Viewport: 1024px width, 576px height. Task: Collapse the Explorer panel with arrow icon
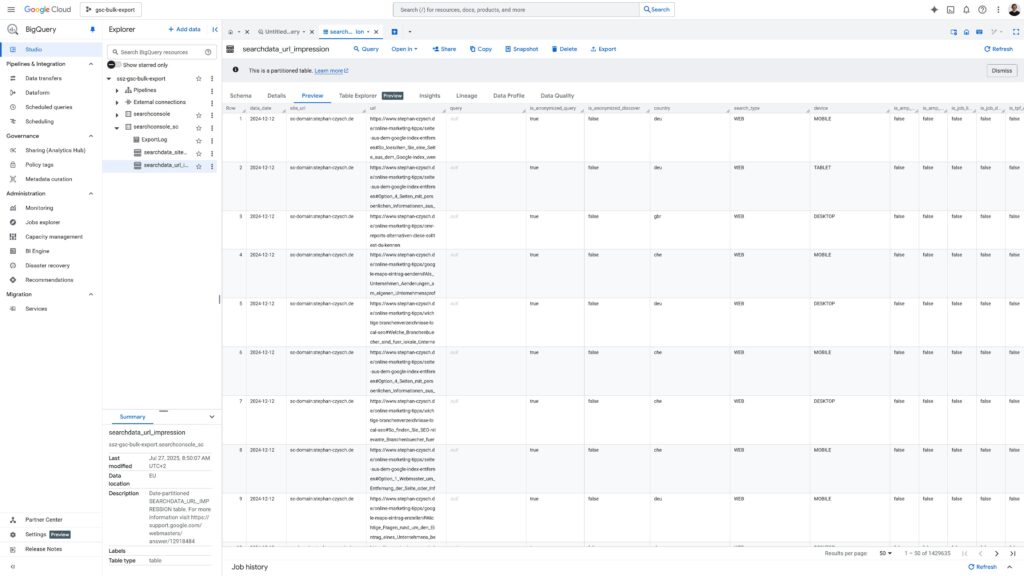214,30
